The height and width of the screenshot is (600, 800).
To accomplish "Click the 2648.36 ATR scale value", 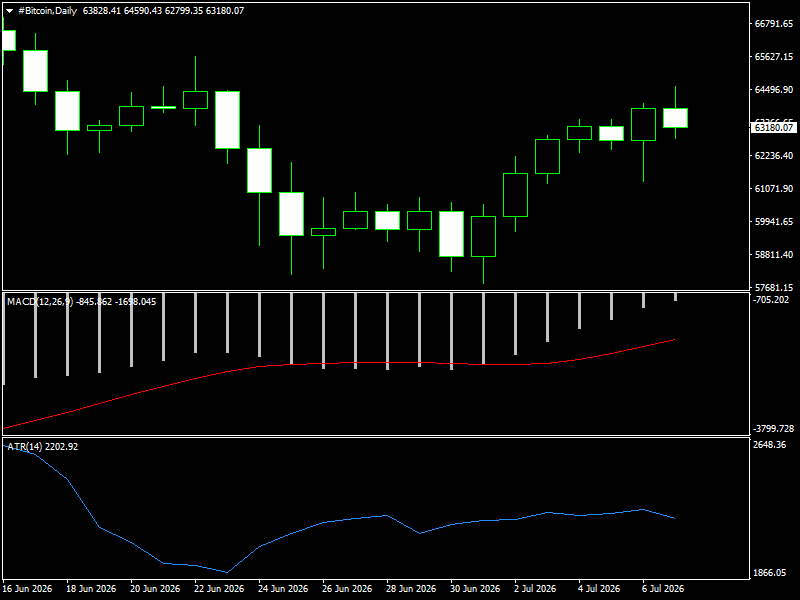I will [770, 445].
